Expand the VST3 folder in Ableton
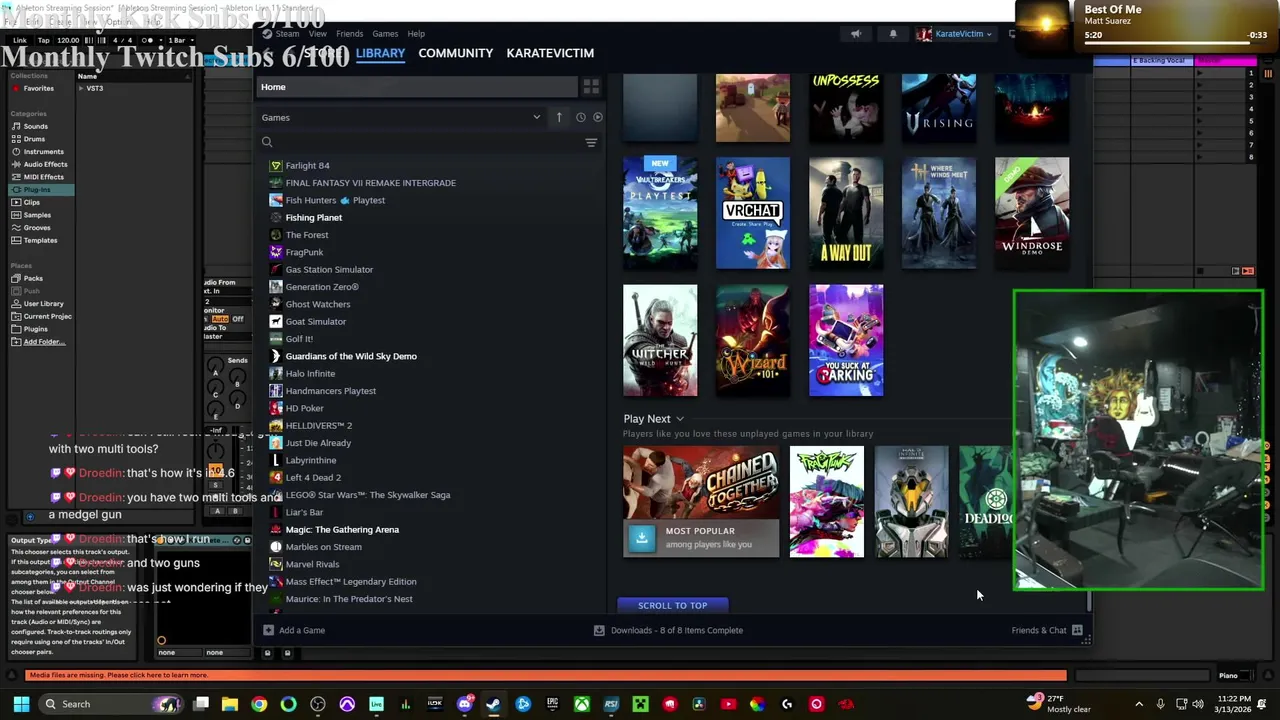The image size is (1280, 720). click(x=81, y=88)
